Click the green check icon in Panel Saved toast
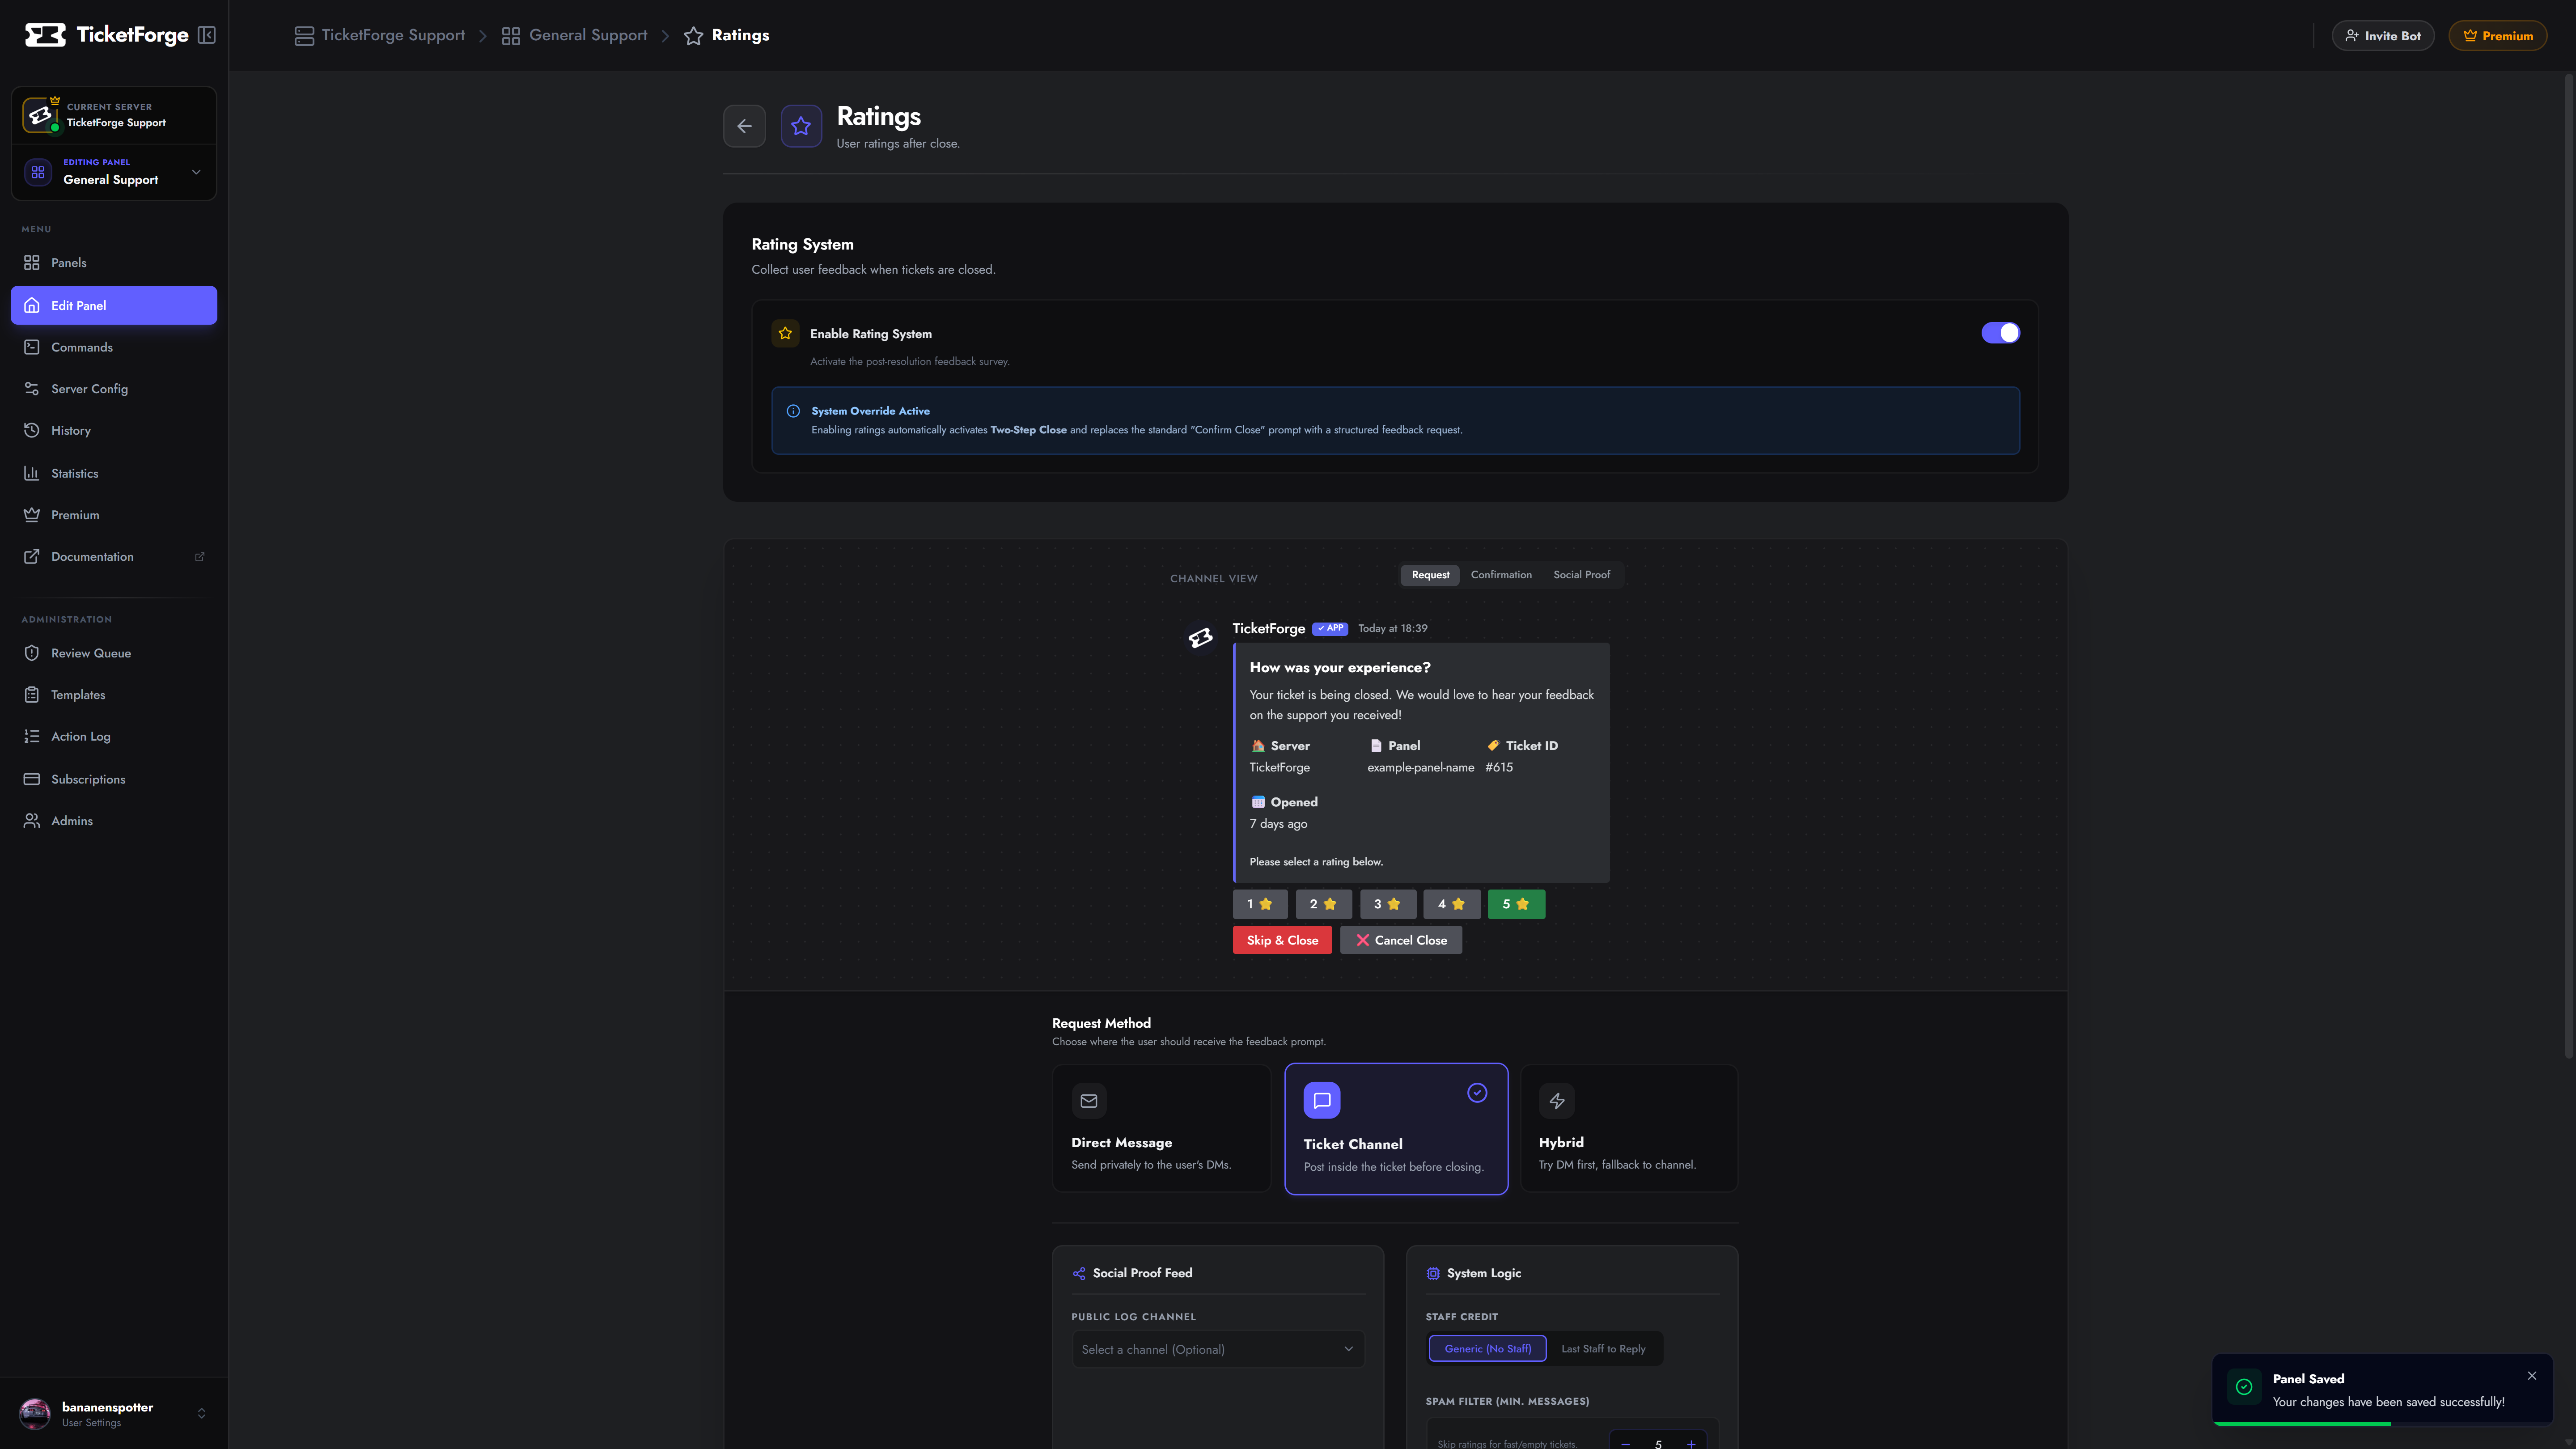The image size is (2576, 1449). [2244, 1387]
